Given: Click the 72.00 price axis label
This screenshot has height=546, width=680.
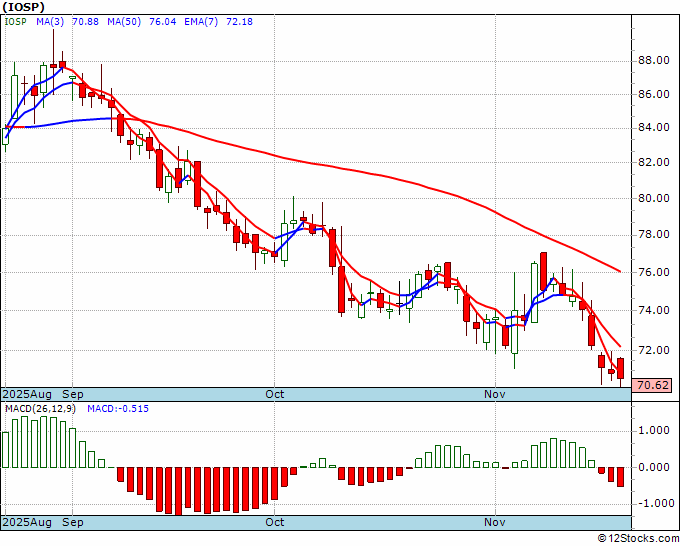Looking at the screenshot, I should tap(654, 350).
